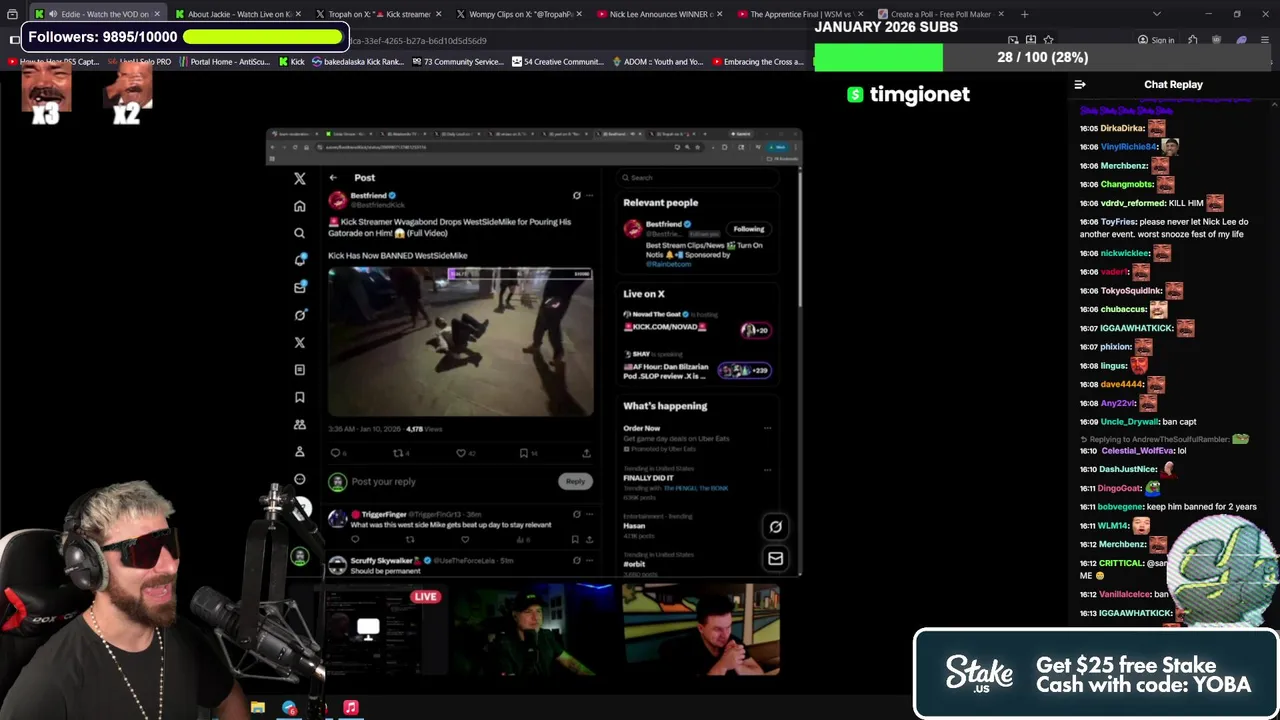Switch to Wompy Clips on X tab
This screenshot has width=1280, height=720.
coord(520,14)
